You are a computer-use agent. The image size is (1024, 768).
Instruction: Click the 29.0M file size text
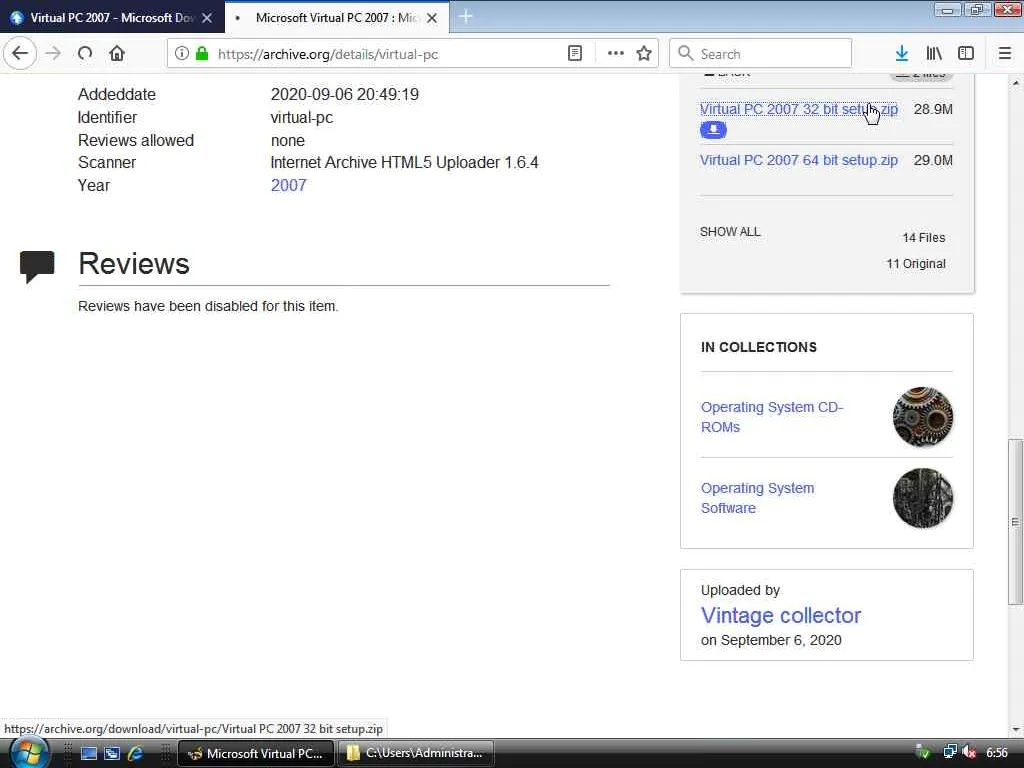(933, 160)
